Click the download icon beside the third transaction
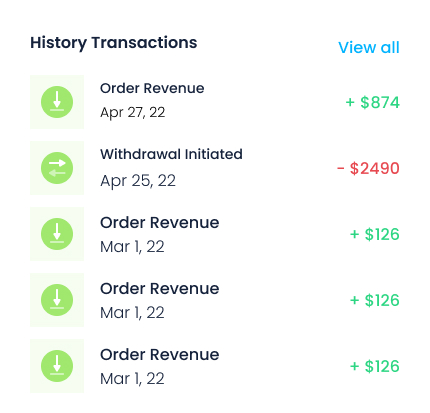 pos(57,234)
